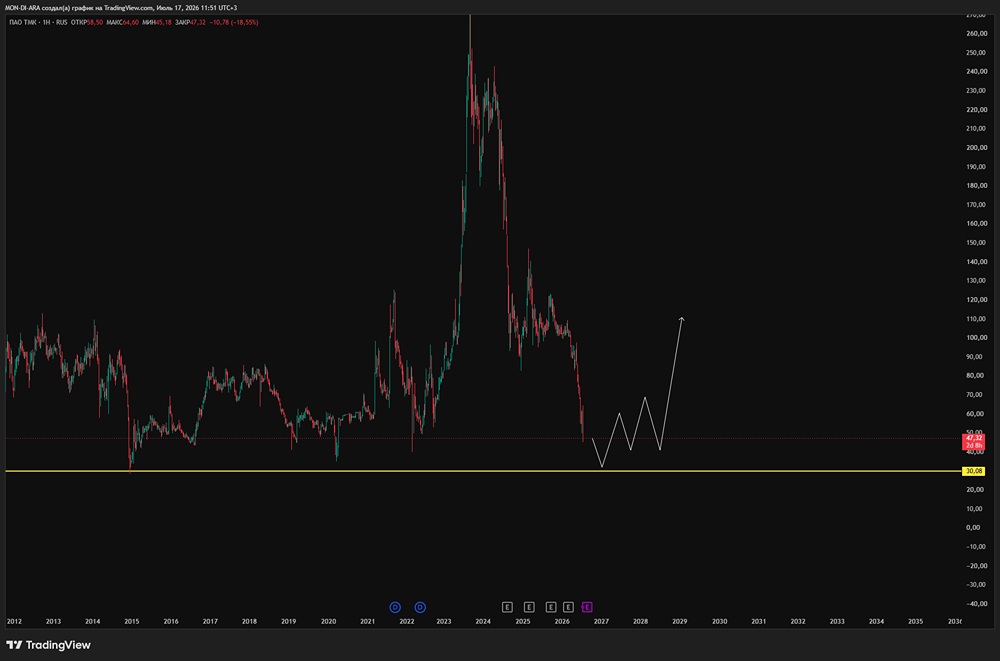Image resolution: width=1000 pixels, height=661 pixels.
Task: Select the yellow 30,08 price label
Action: pyautogui.click(x=973, y=471)
